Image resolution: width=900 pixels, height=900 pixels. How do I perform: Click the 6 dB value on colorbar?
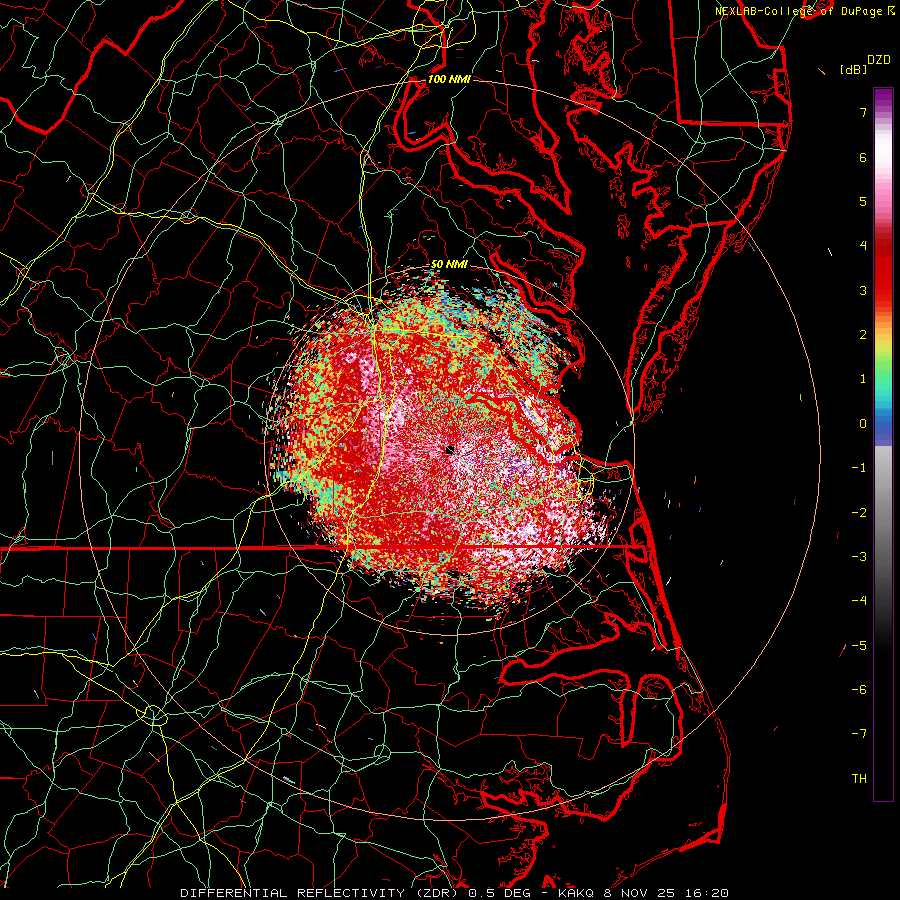coord(863,157)
